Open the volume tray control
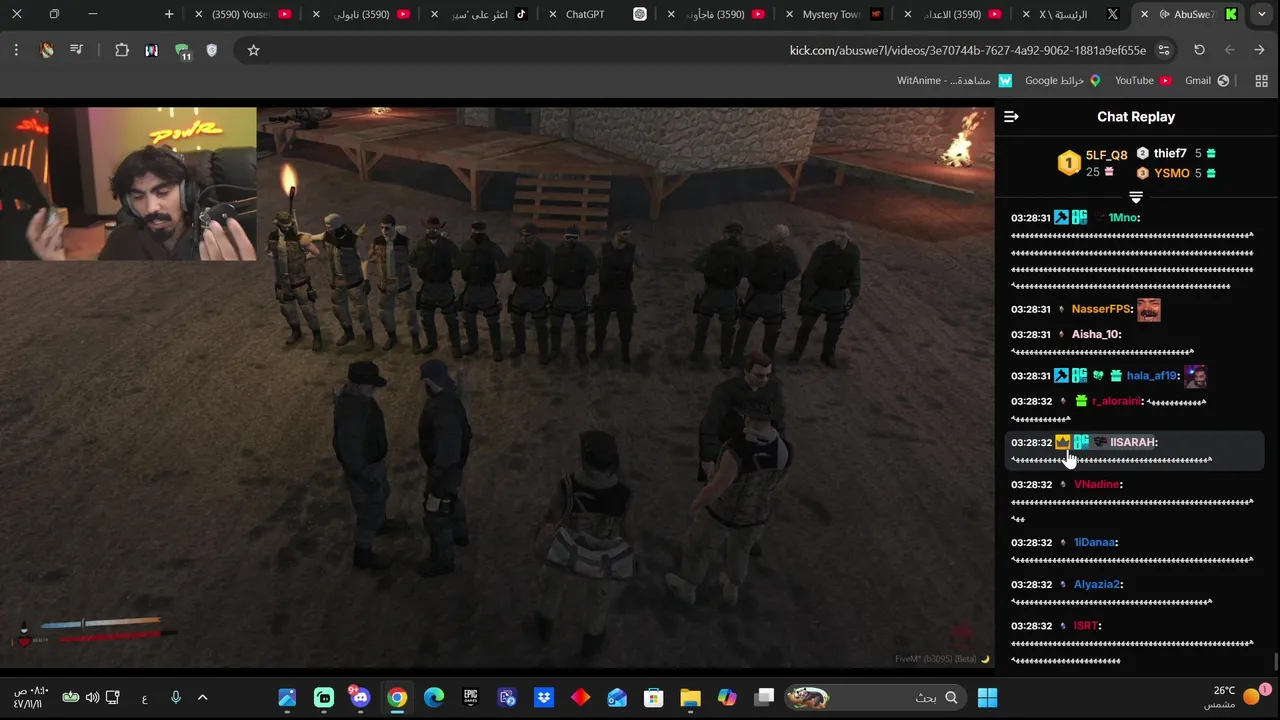The width and height of the screenshot is (1280, 720). point(92,697)
